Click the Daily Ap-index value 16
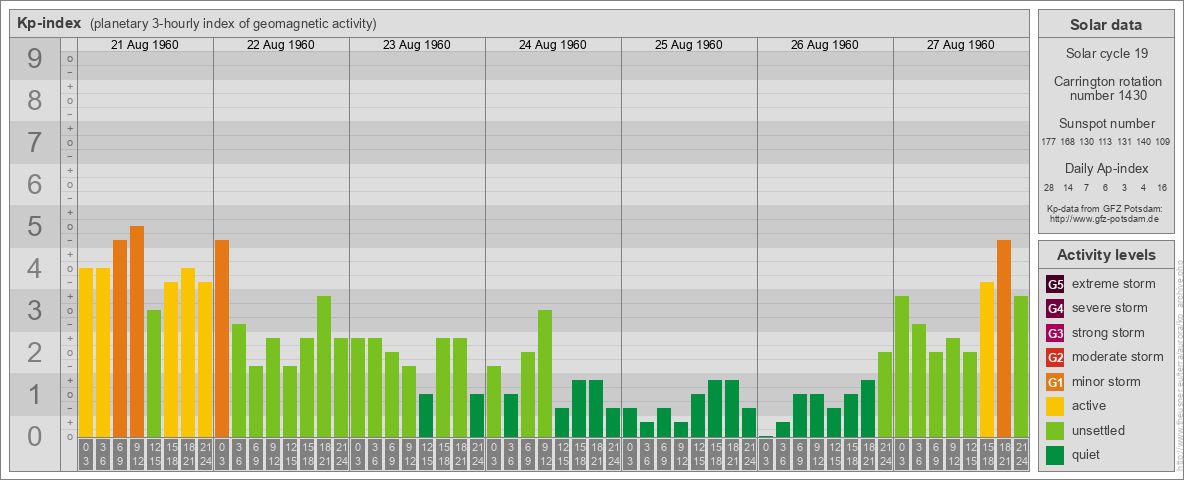 click(1164, 187)
